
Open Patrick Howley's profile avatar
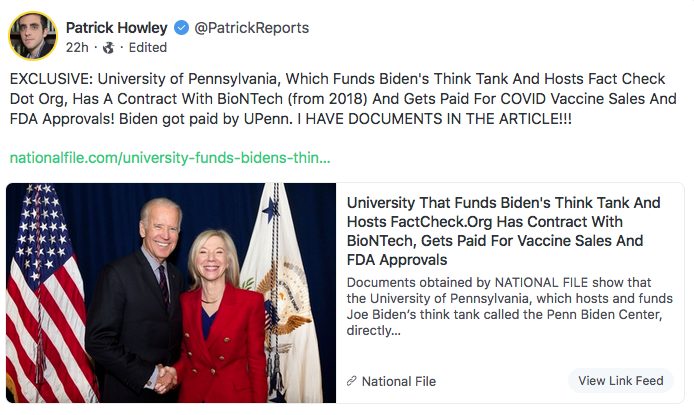33,36
